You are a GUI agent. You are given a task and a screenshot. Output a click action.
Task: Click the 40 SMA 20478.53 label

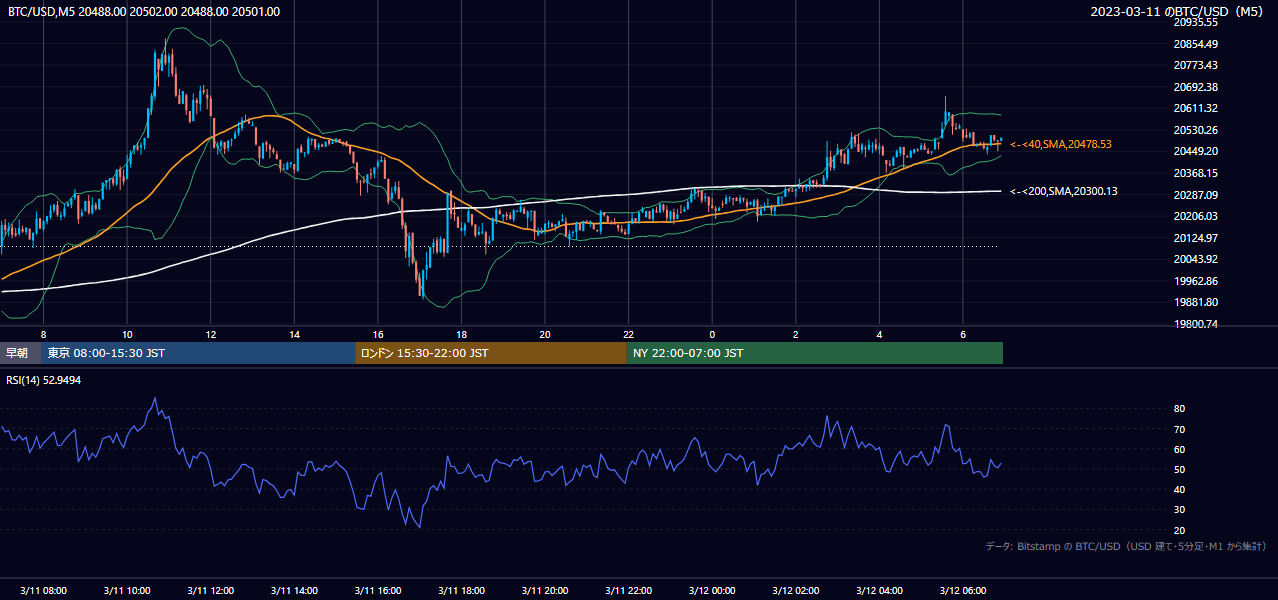point(1061,144)
